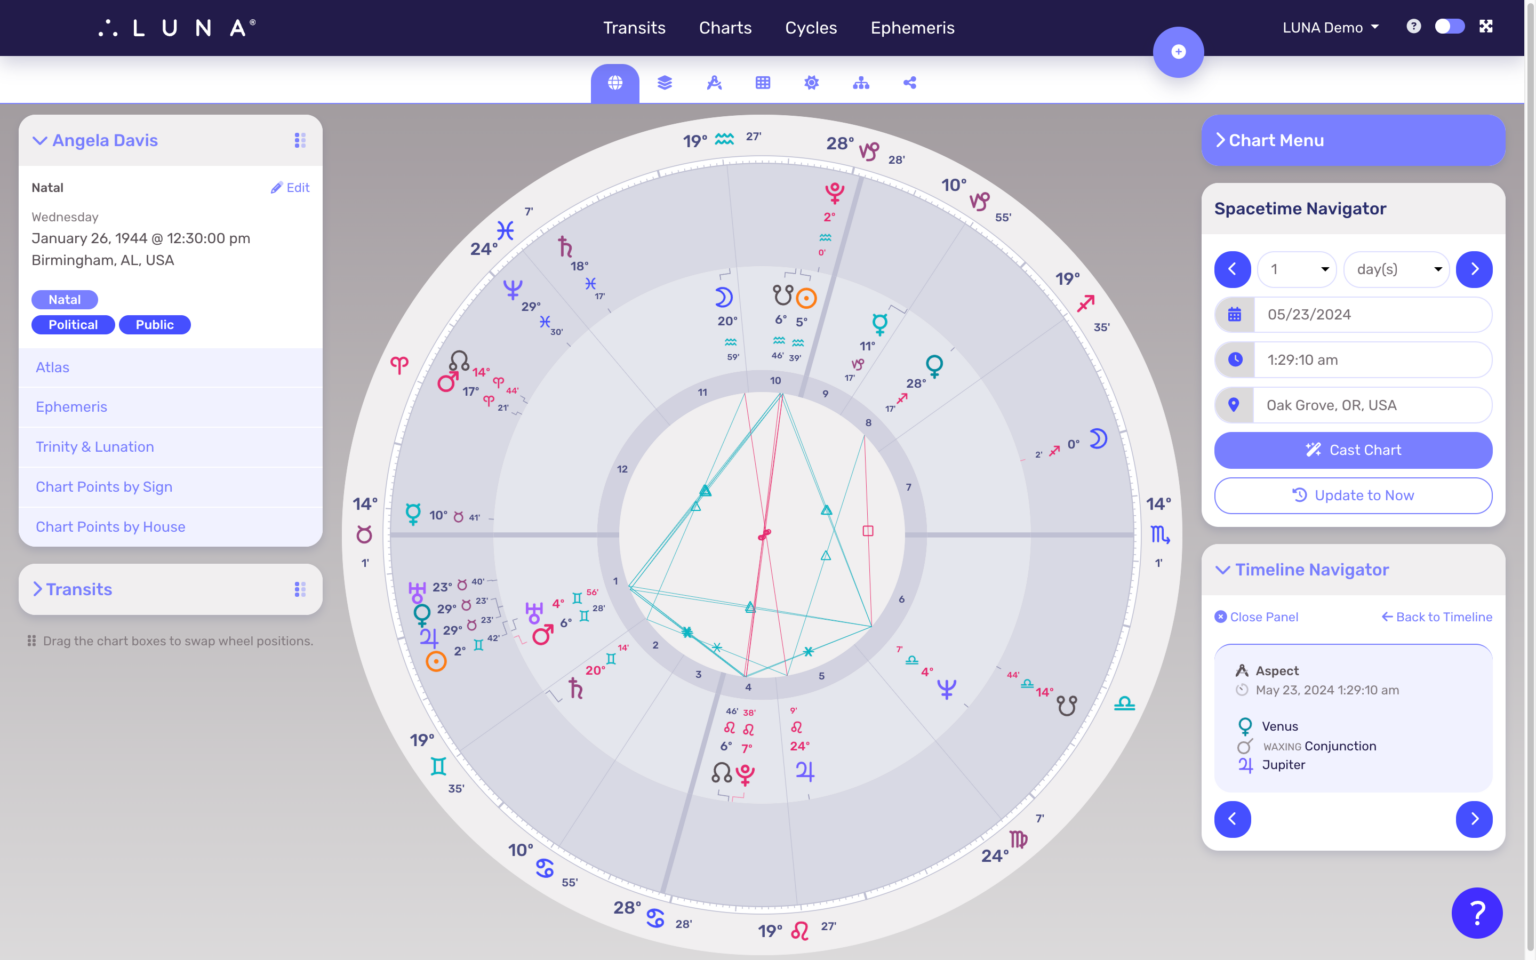The height and width of the screenshot is (960, 1536).
Task: Open the day(s) unit dropdown
Action: [1396, 269]
